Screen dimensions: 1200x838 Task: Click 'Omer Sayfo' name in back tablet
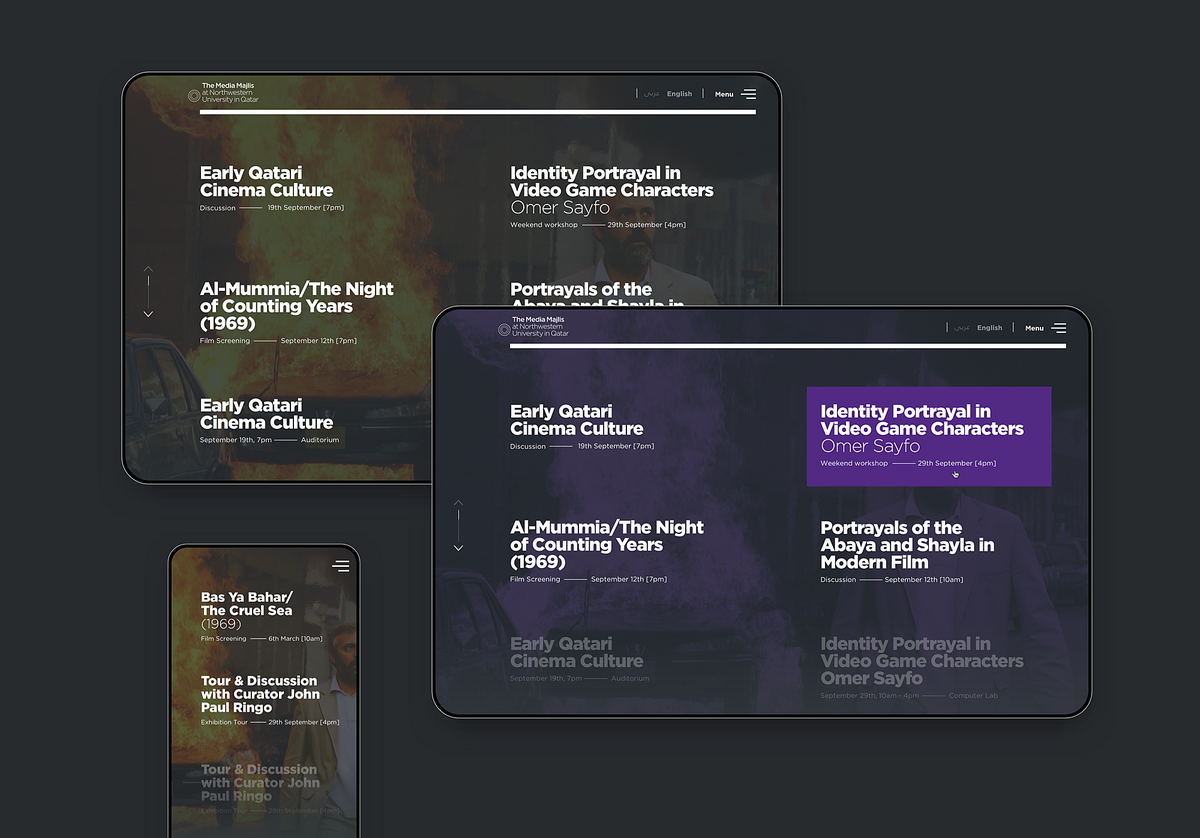560,207
